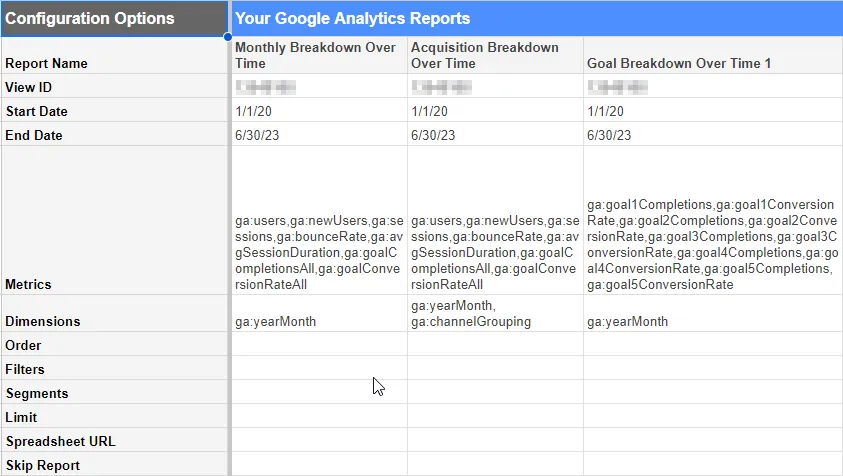Select the Your Google Analytics Reports header
This screenshot has width=843, height=476.
537,19
